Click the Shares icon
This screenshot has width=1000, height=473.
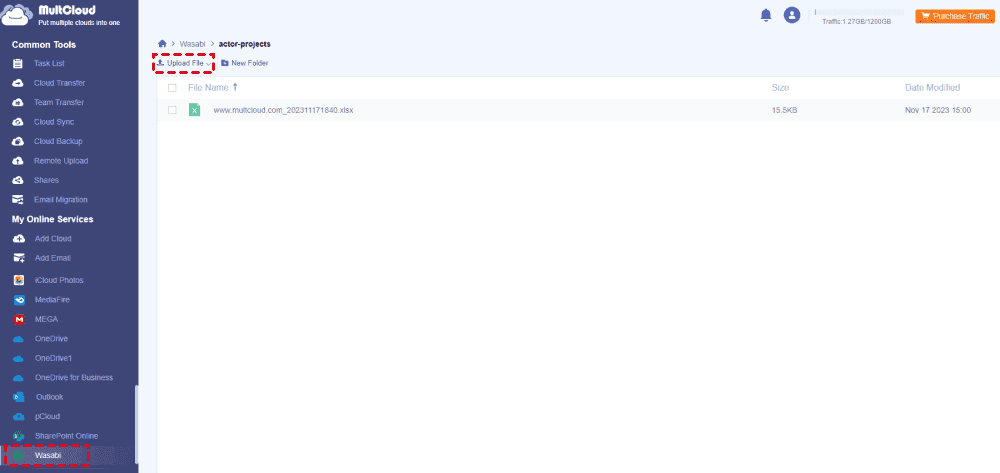click(18, 180)
